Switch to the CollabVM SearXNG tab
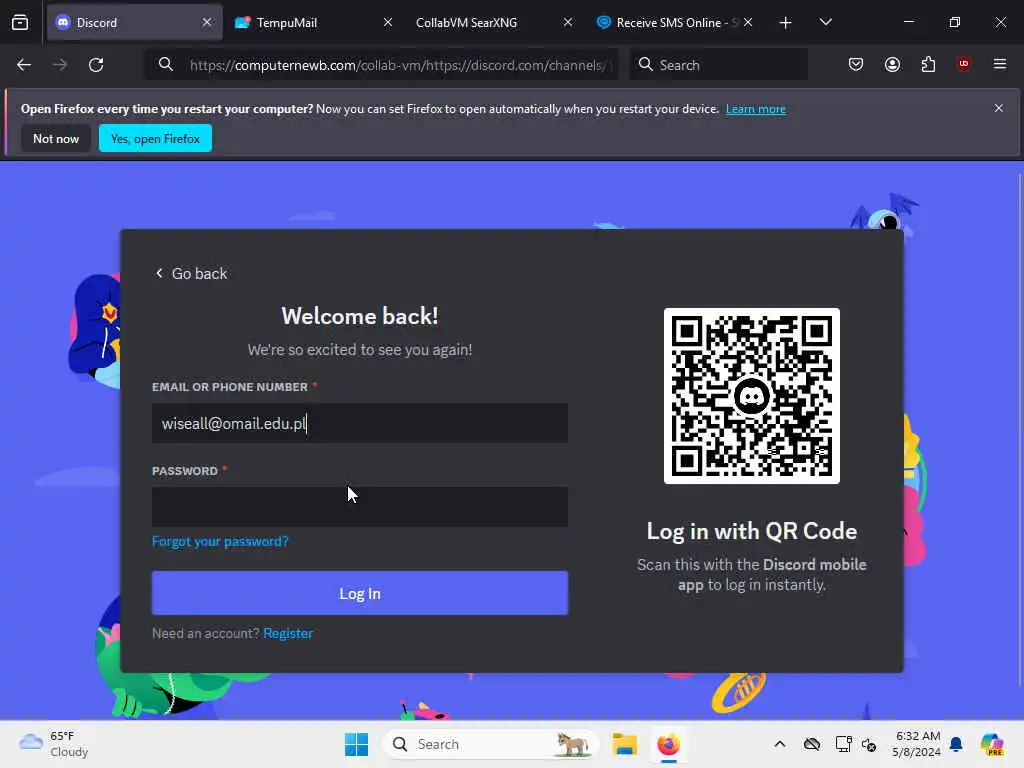1024x768 pixels. pyautogui.click(x=492, y=23)
